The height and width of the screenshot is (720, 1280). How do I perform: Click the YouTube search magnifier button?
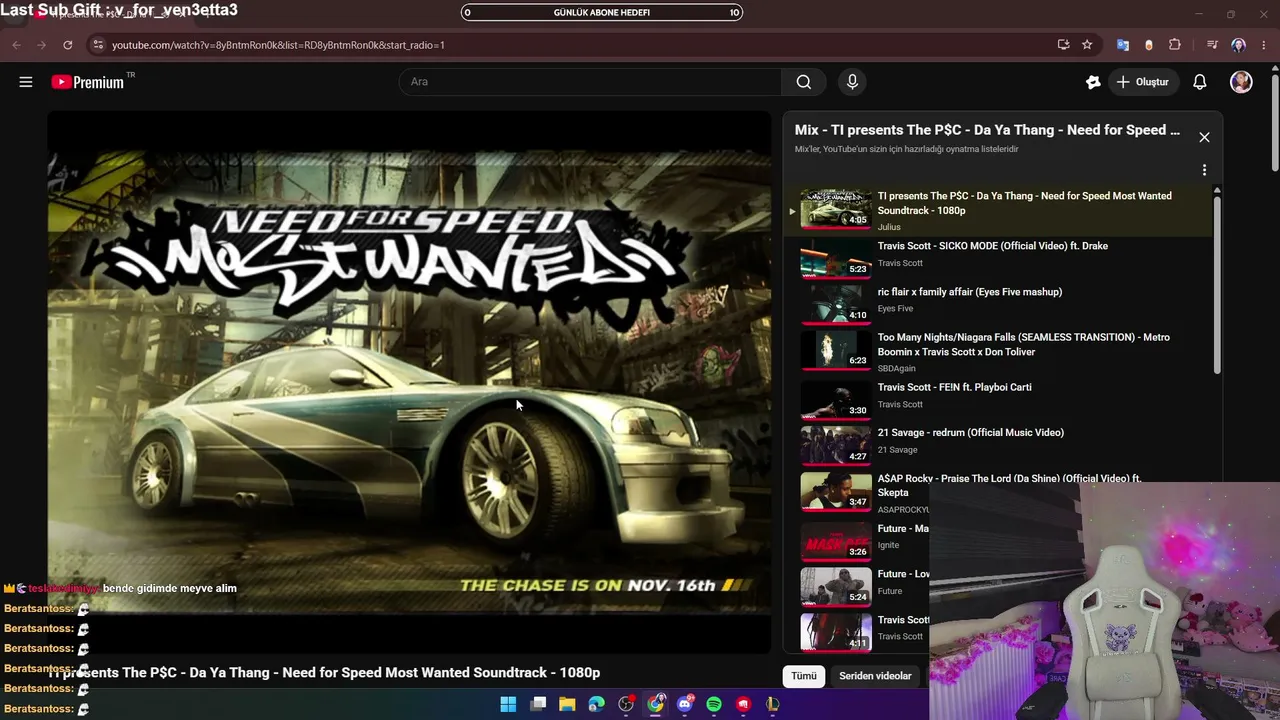(804, 82)
